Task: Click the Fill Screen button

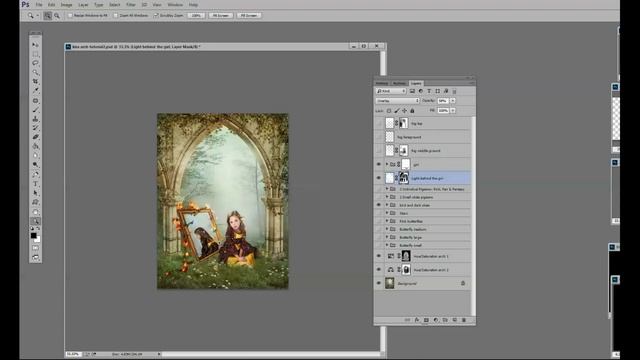Action: pyautogui.click(x=249, y=16)
